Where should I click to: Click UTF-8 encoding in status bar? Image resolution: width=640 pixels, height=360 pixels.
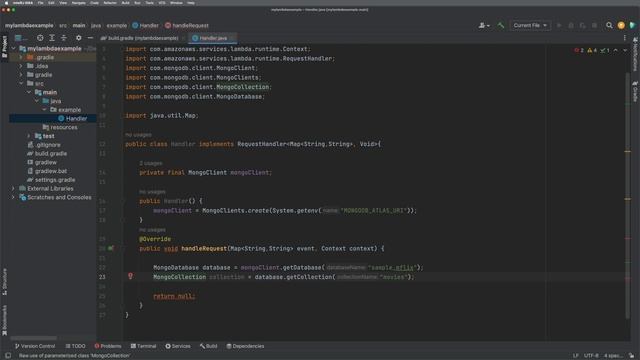591,356
